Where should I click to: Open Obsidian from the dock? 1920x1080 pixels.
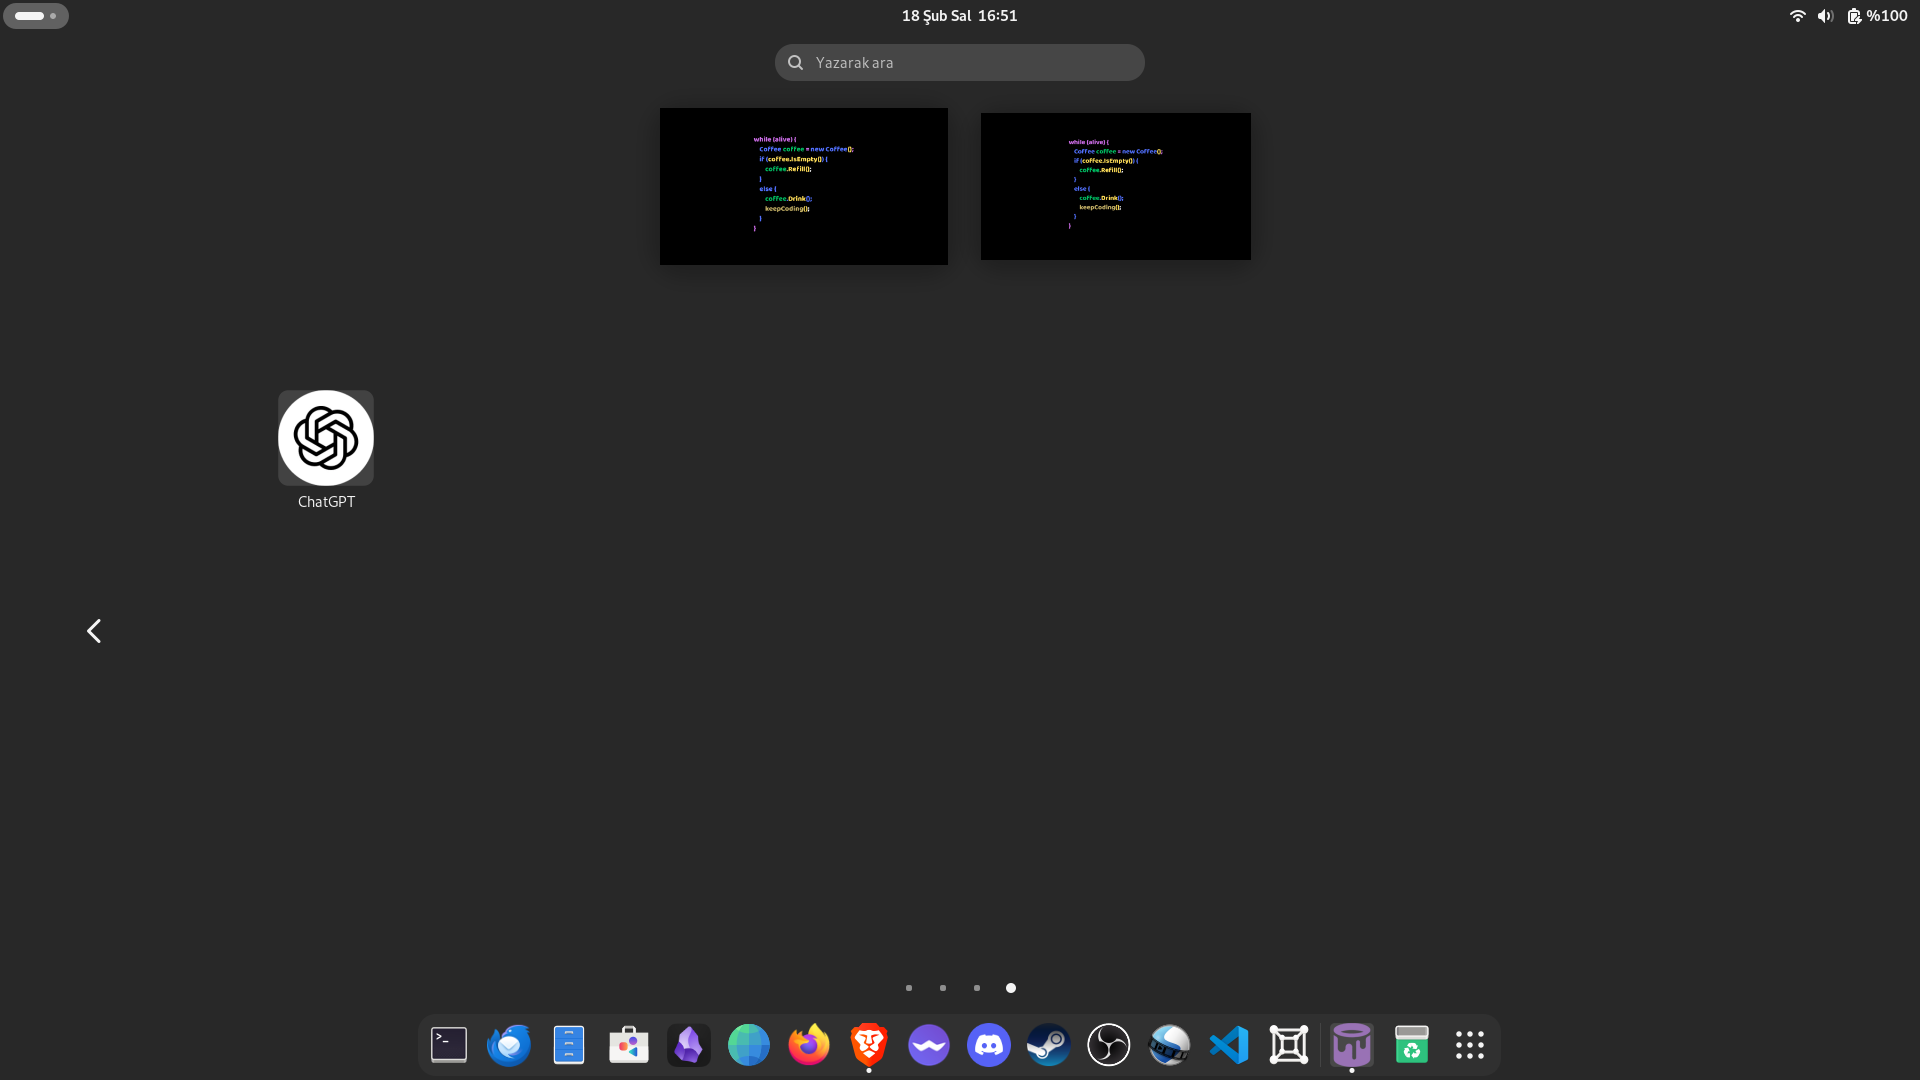689,1045
